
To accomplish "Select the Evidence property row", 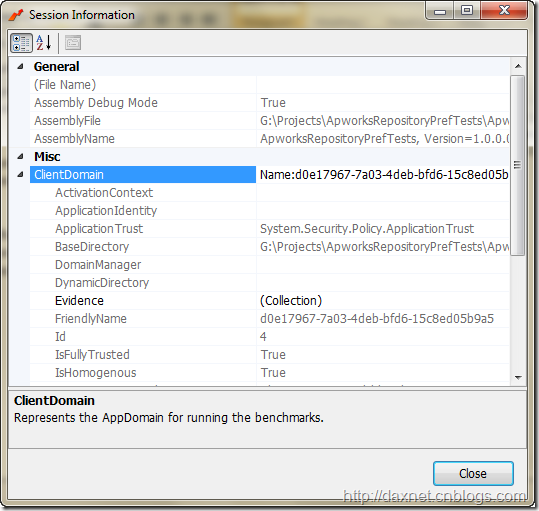I will [x=270, y=301].
